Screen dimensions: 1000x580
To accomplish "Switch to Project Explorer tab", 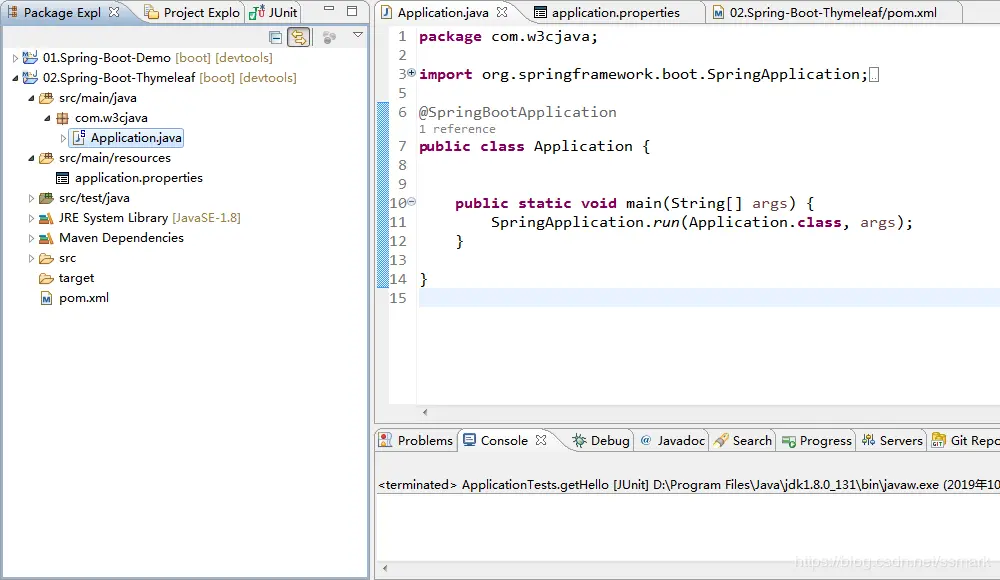I will tap(192, 12).
